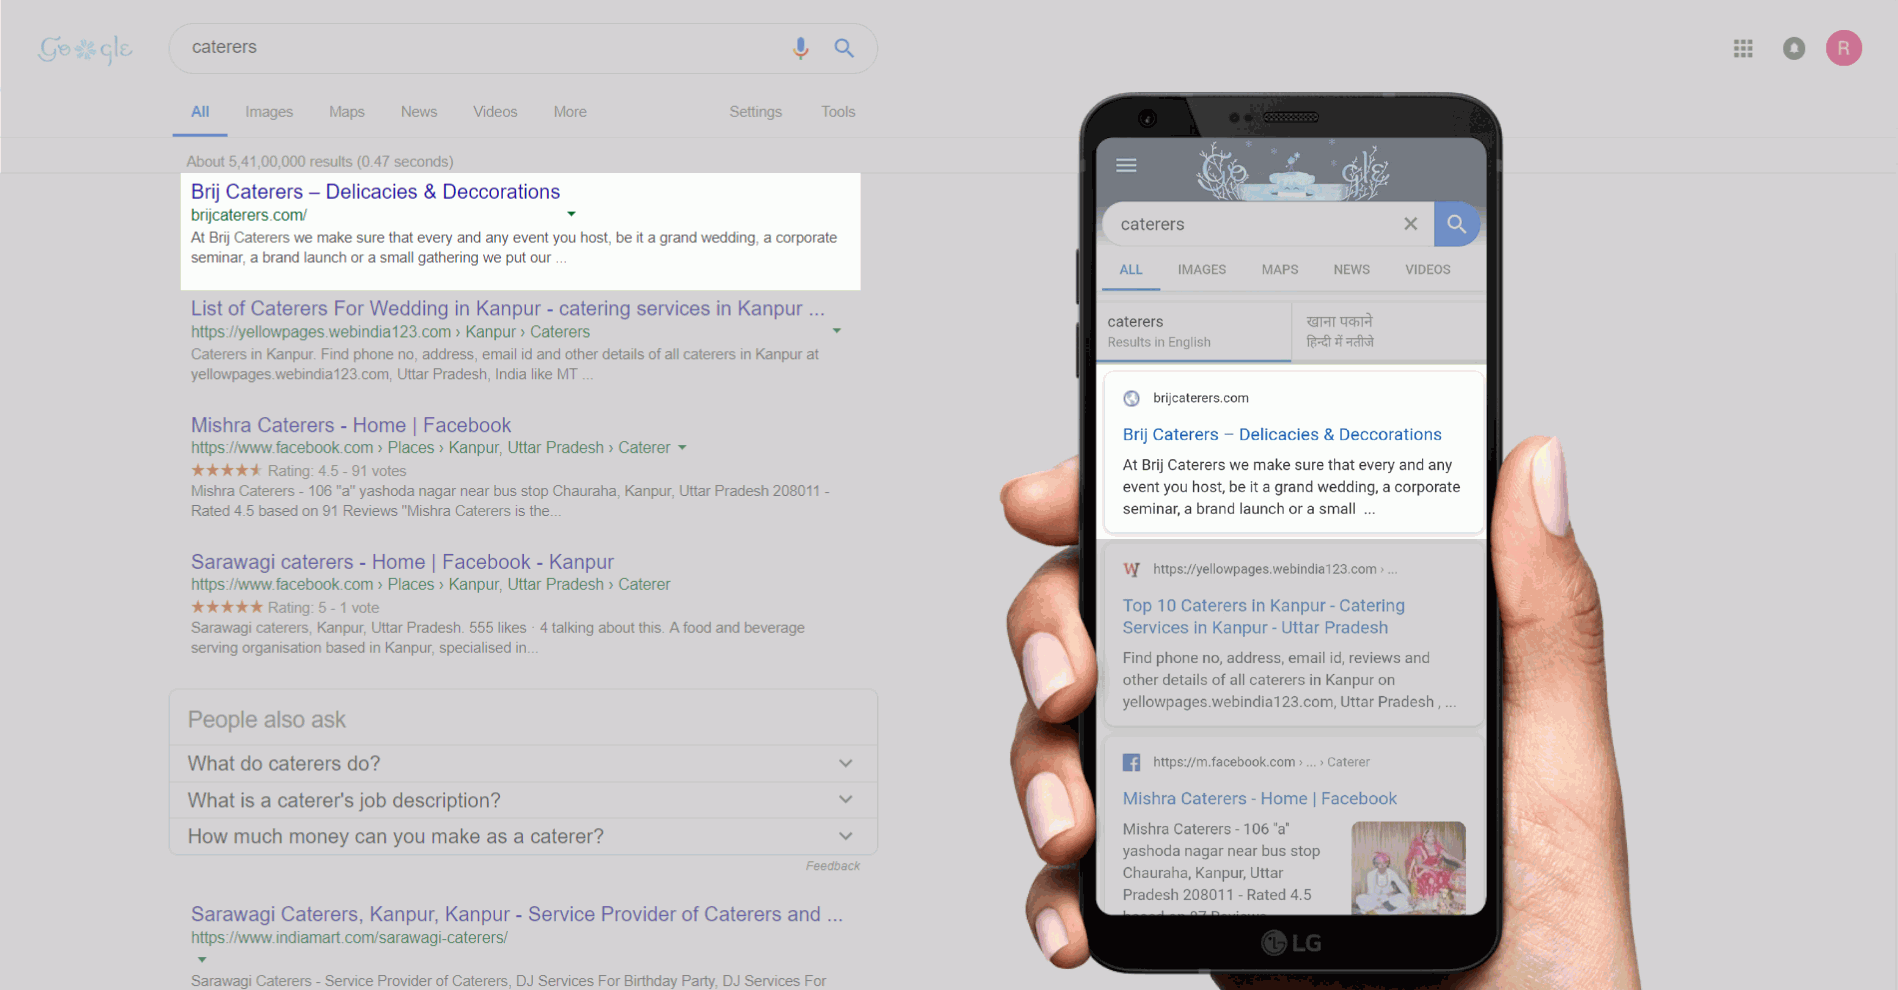Switch to the desktop Maps tab
Viewport: 1898px width, 990px height.
(x=347, y=112)
